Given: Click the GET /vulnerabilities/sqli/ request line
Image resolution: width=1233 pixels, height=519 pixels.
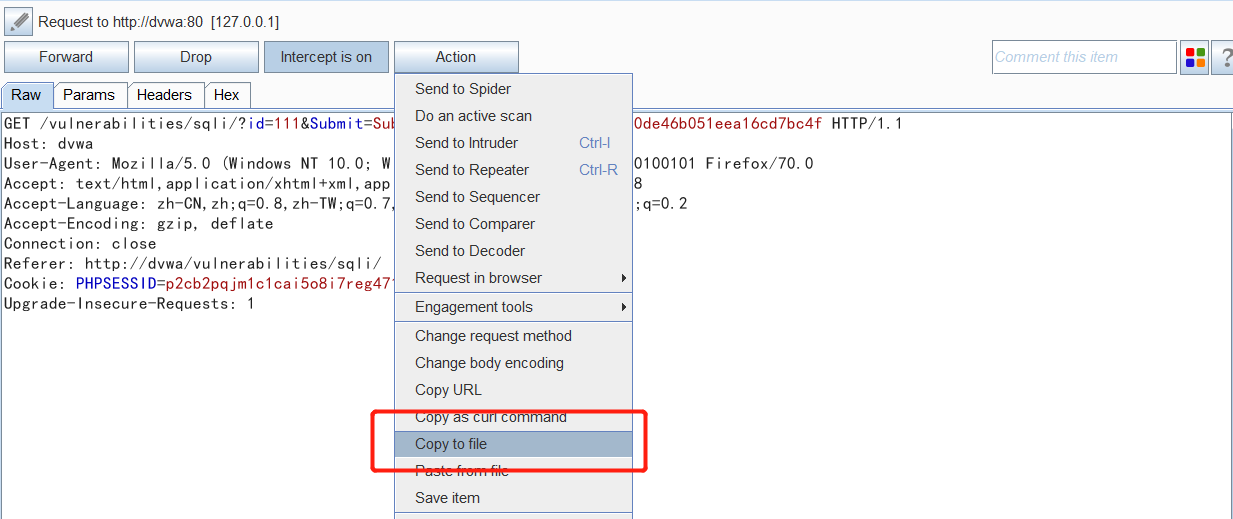Looking at the screenshot, I should coord(199,124).
